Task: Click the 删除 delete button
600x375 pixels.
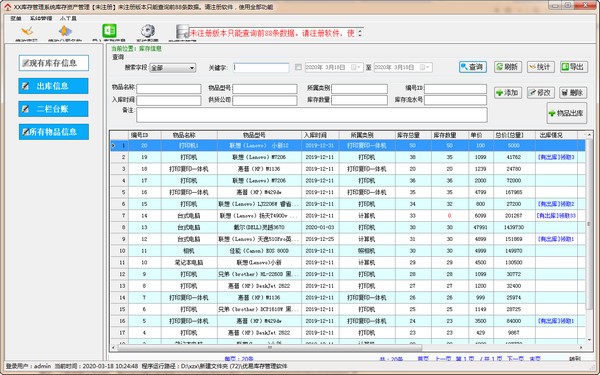Action: click(x=573, y=93)
